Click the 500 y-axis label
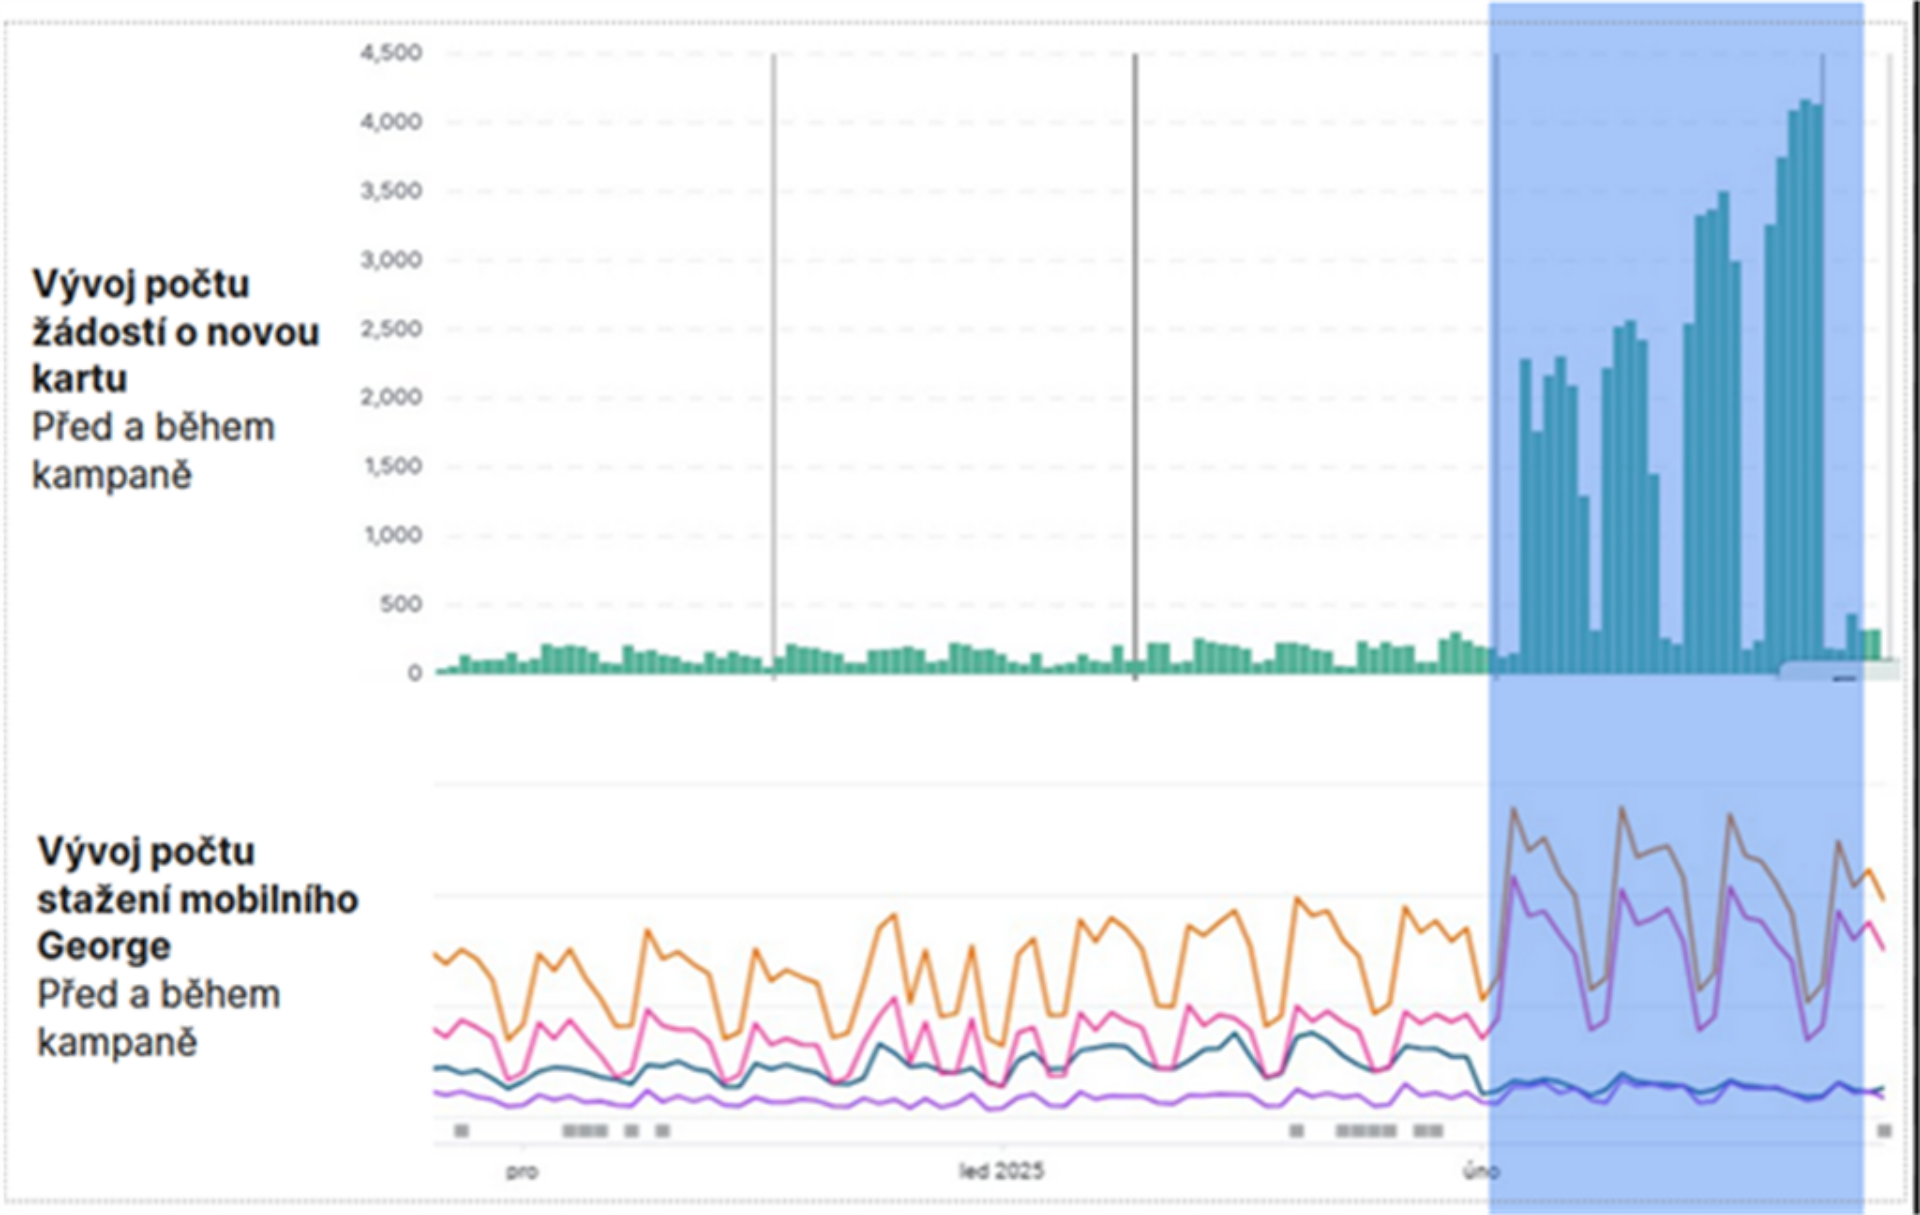The height and width of the screenshot is (1215, 1920). coord(400,604)
